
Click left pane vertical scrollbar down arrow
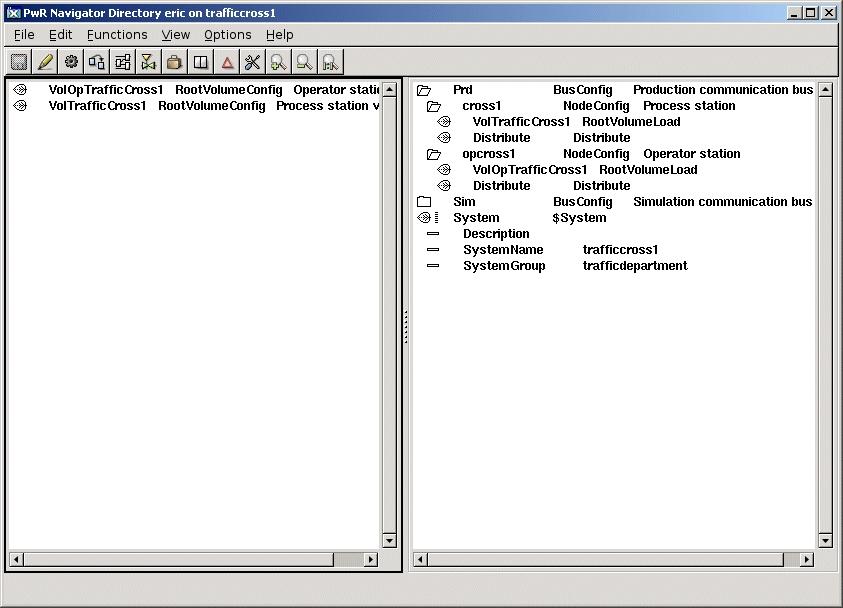(389, 540)
